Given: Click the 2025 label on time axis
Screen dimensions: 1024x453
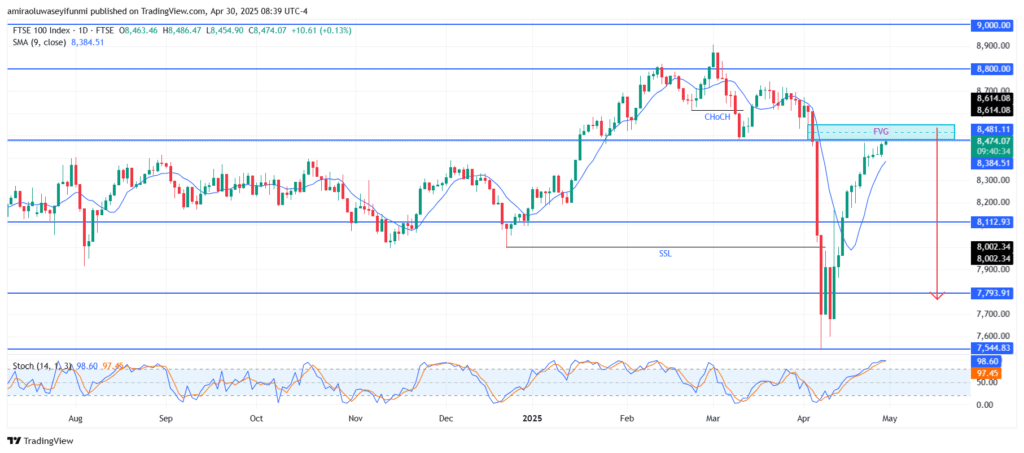Looking at the screenshot, I should [x=534, y=418].
